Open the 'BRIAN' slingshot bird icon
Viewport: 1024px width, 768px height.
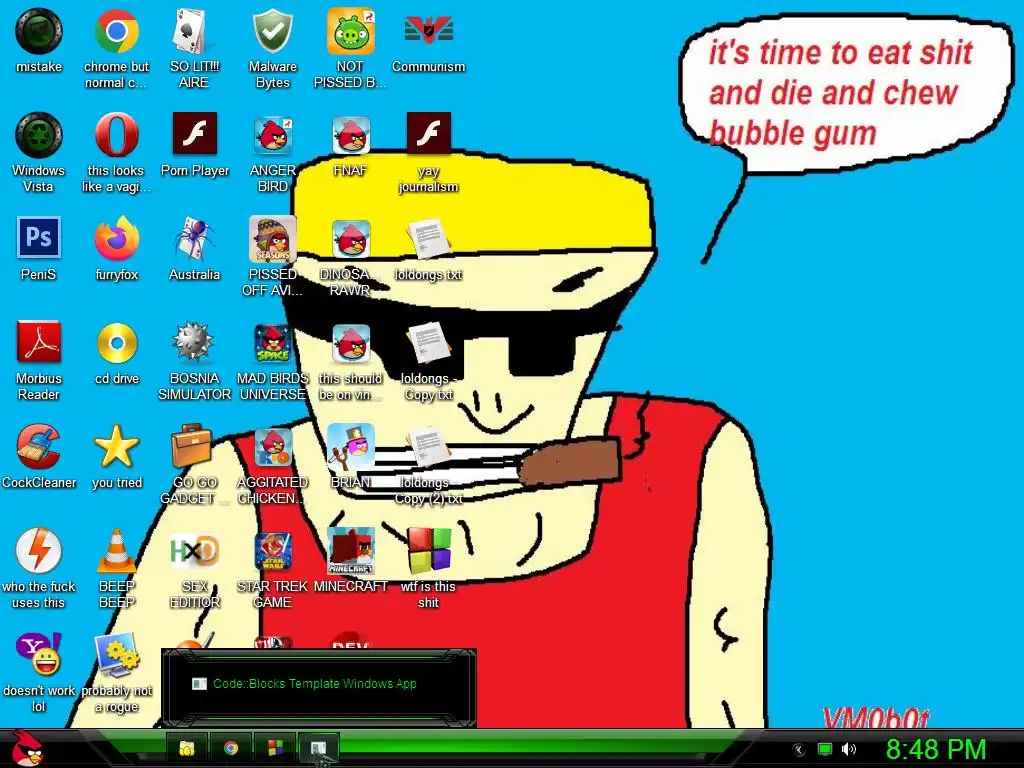(x=351, y=447)
